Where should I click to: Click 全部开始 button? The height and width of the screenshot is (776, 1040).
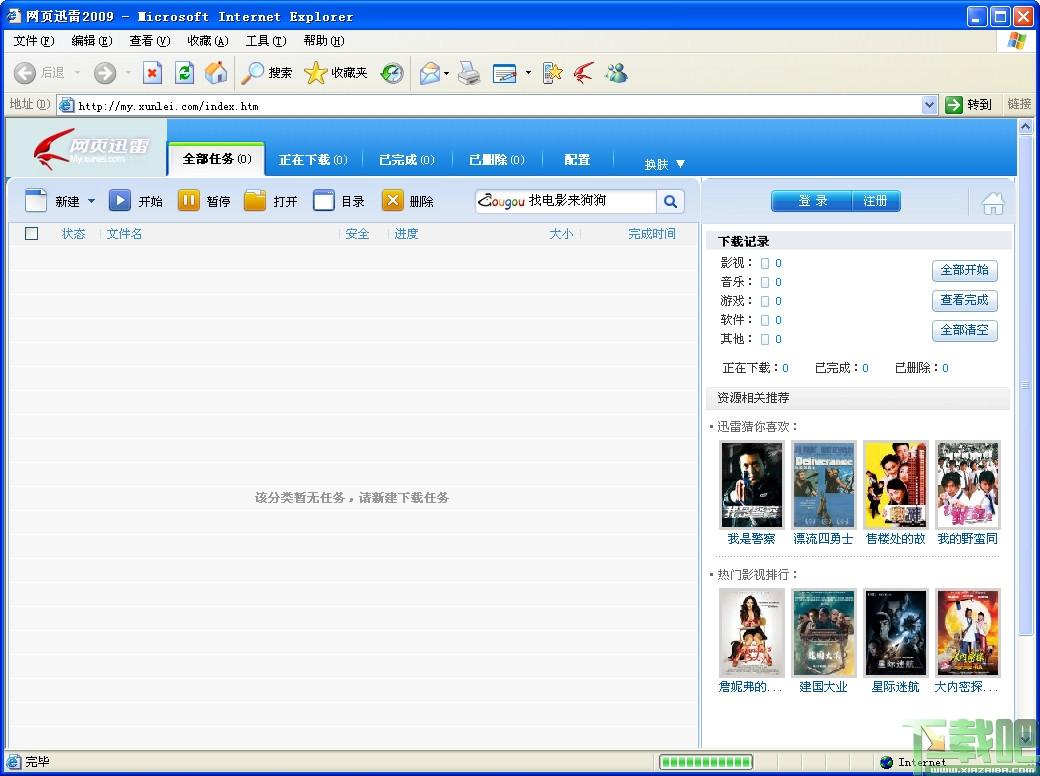[964, 270]
